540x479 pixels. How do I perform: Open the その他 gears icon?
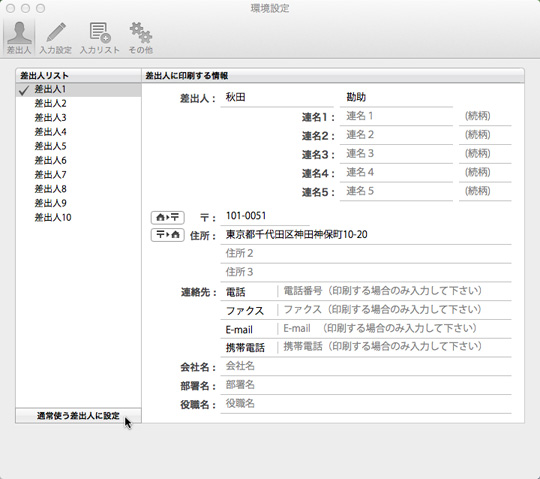tap(141, 38)
